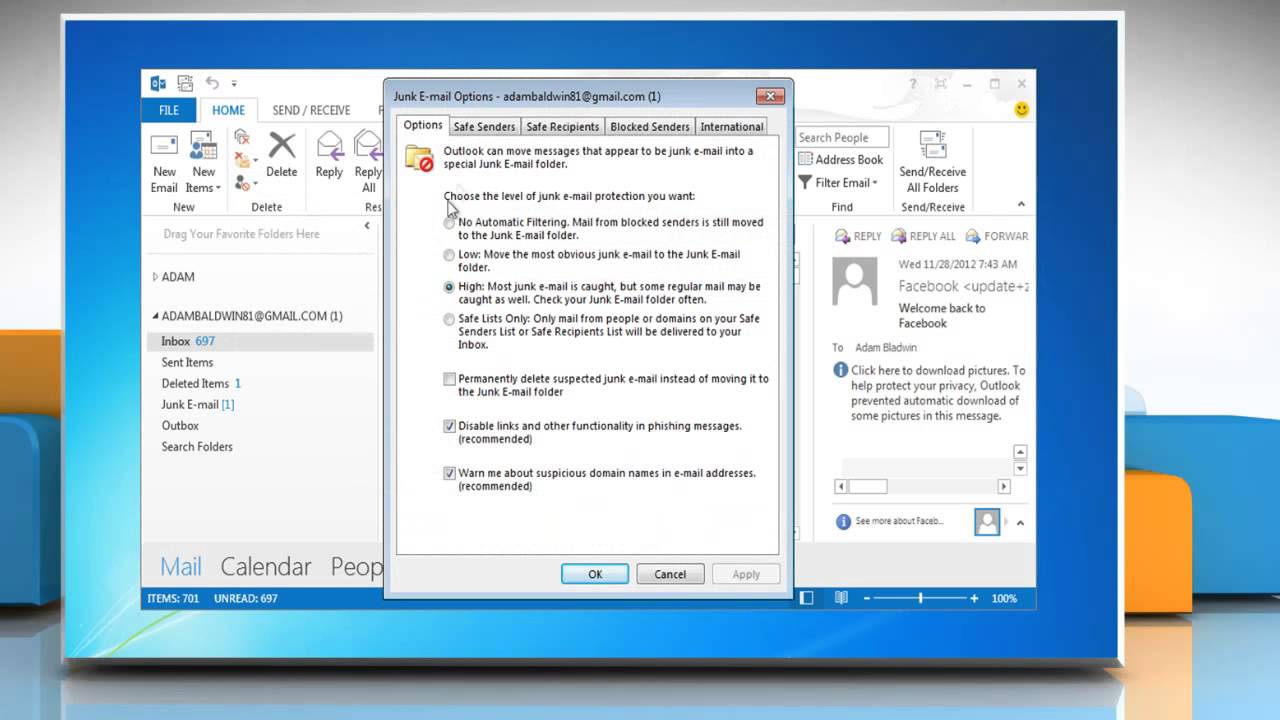Image resolution: width=1280 pixels, height=720 pixels.
Task: Open Outlook Help question mark icon
Action: tap(913, 84)
